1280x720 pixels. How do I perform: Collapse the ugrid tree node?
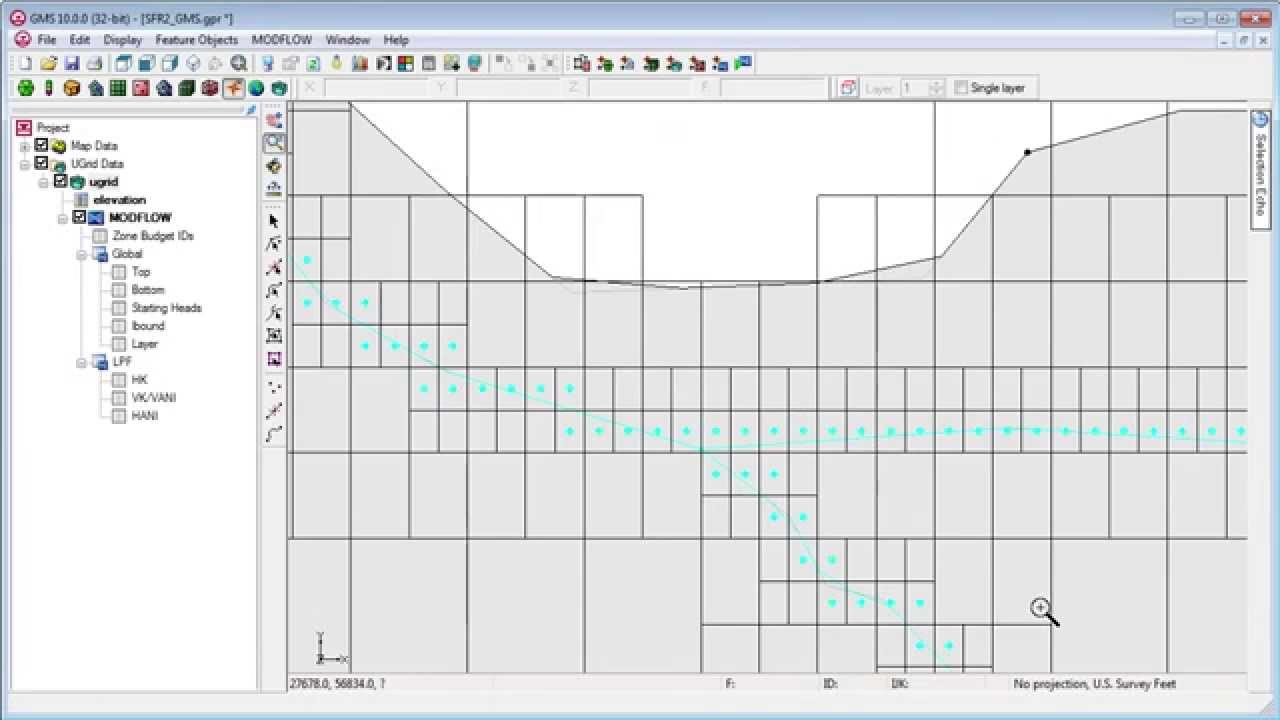coord(44,182)
